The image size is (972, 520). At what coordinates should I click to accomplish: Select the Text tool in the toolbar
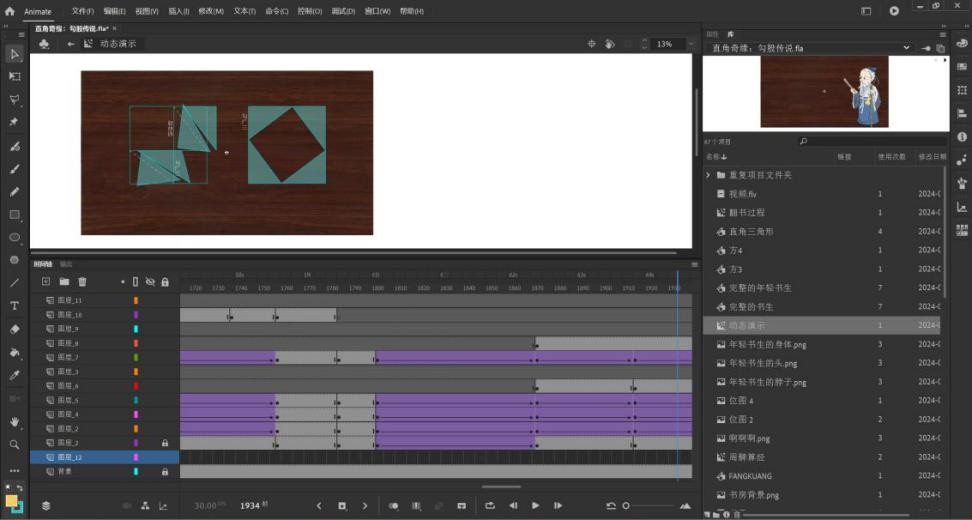[14, 306]
